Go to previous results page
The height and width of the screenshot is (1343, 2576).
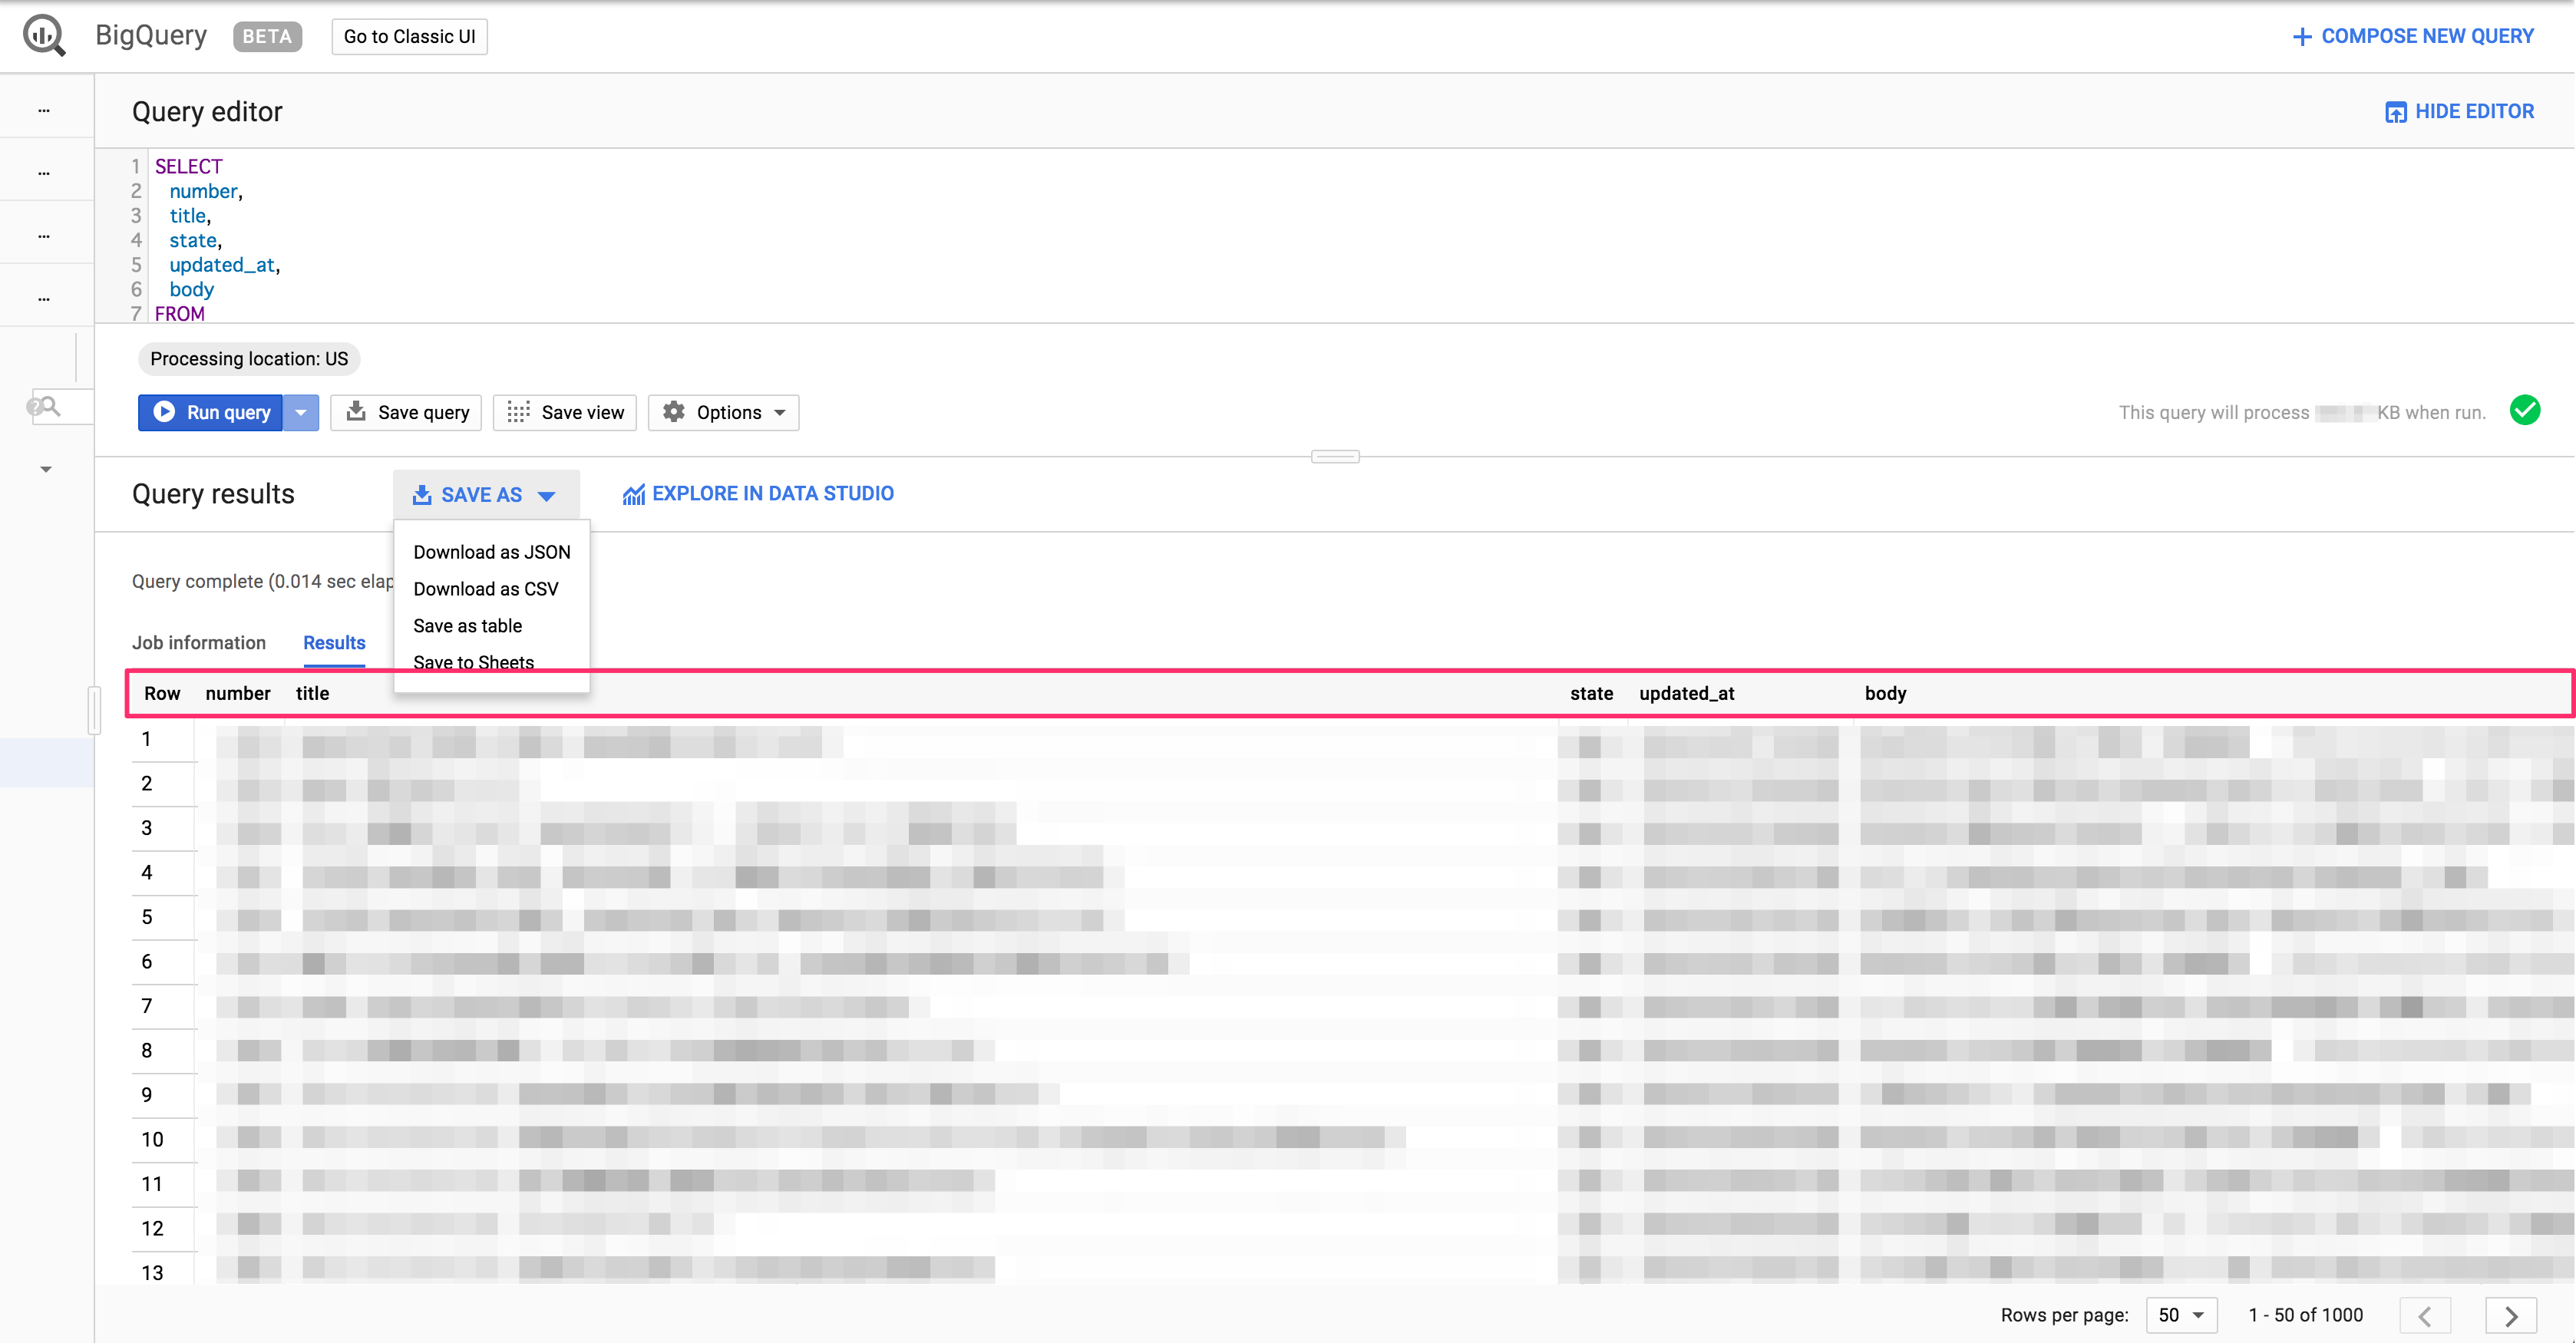[2425, 1316]
